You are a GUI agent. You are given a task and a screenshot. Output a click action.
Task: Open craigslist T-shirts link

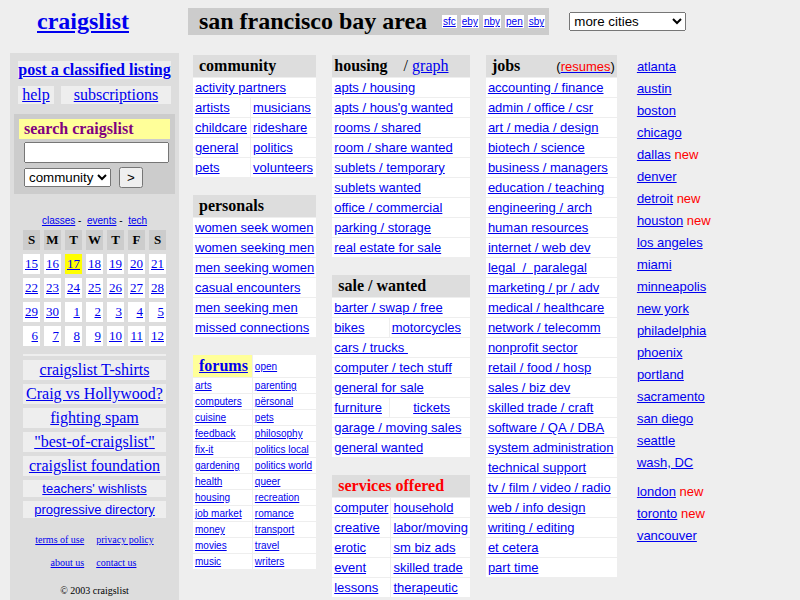tap(94, 370)
